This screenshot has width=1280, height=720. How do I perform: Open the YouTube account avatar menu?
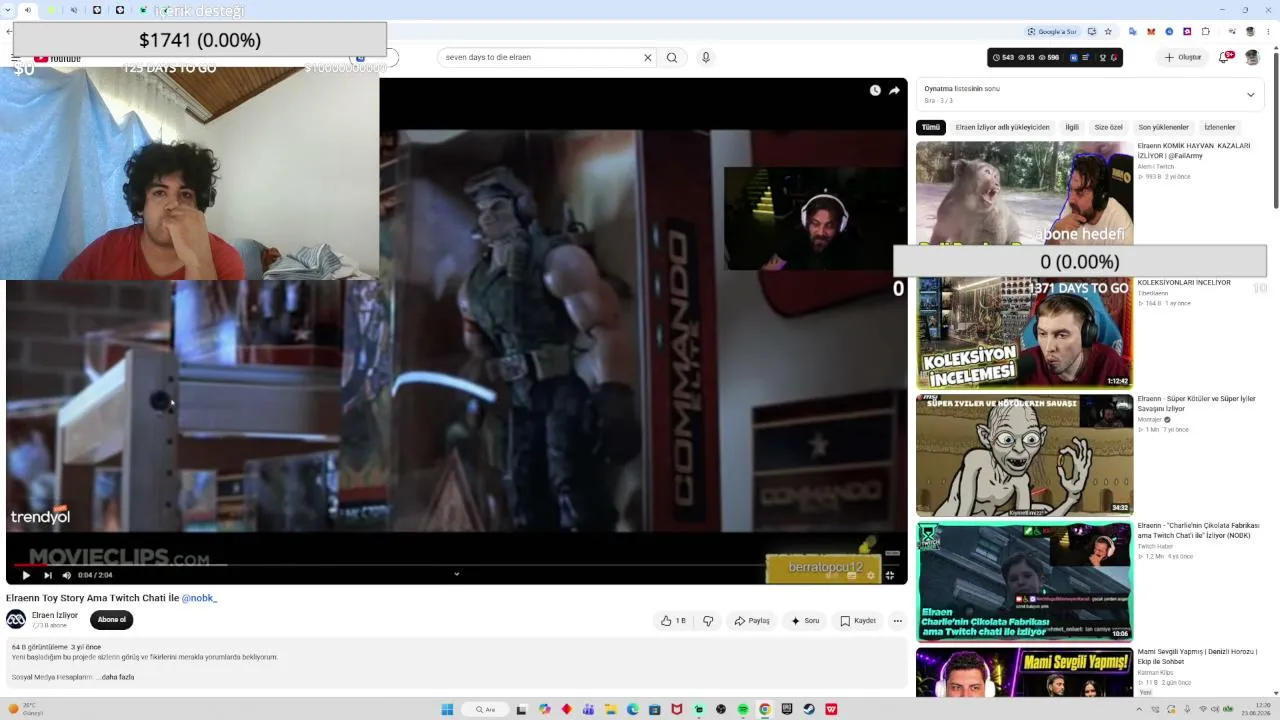click(x=1252, y=57)
